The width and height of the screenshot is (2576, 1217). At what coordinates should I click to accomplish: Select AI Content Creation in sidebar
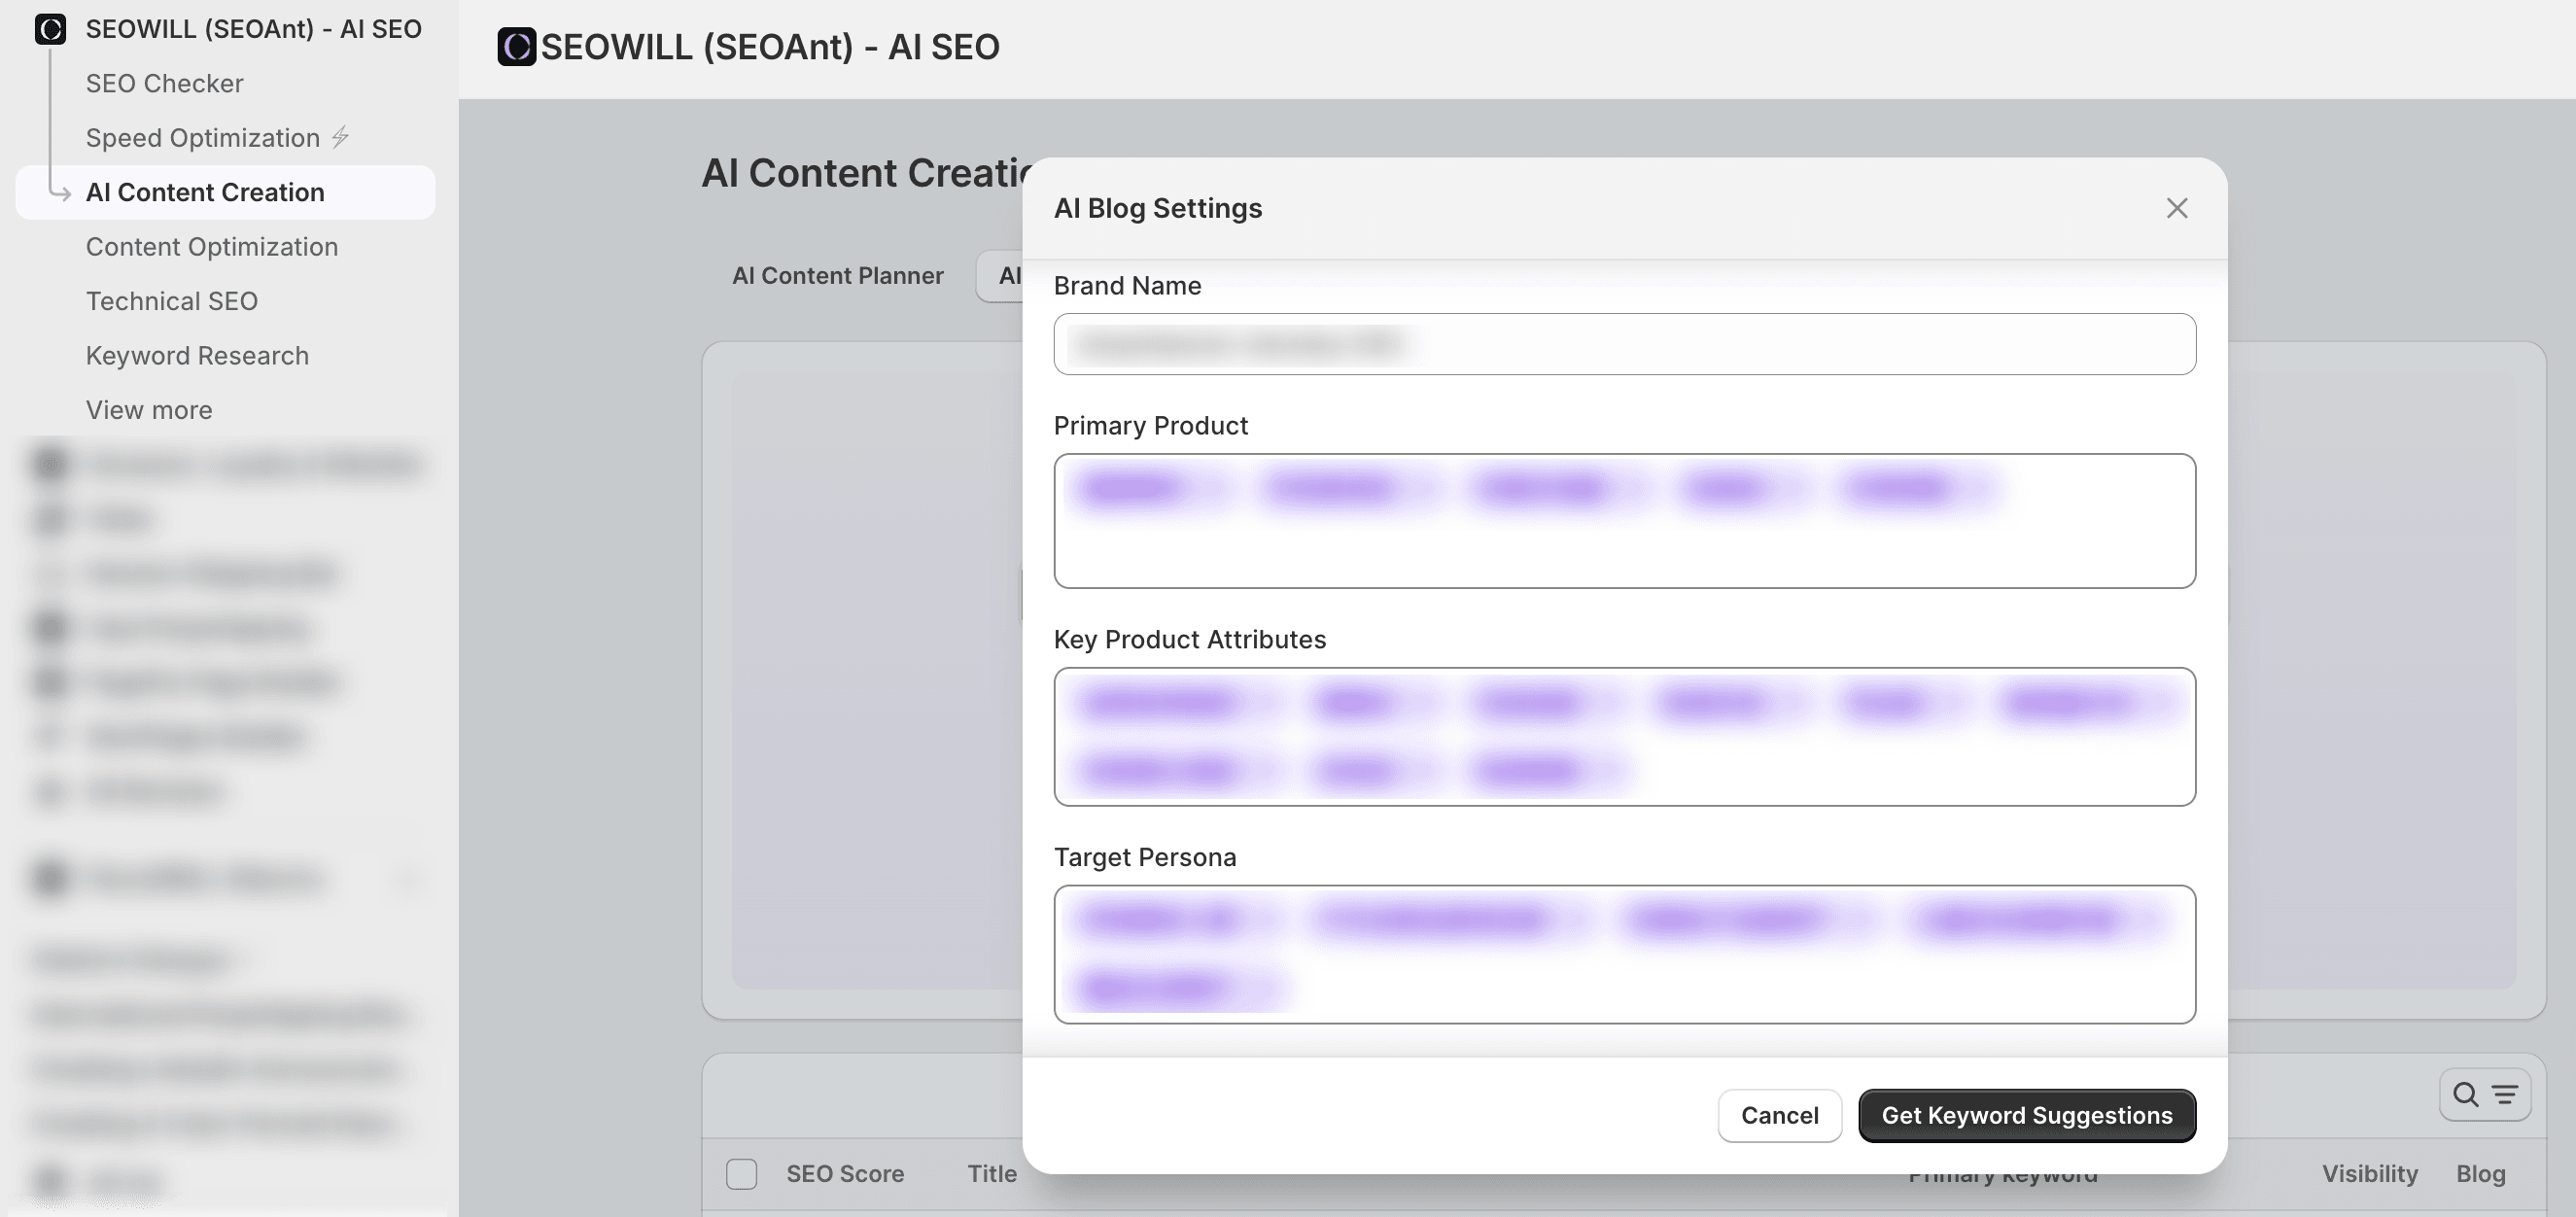point(205,192)
